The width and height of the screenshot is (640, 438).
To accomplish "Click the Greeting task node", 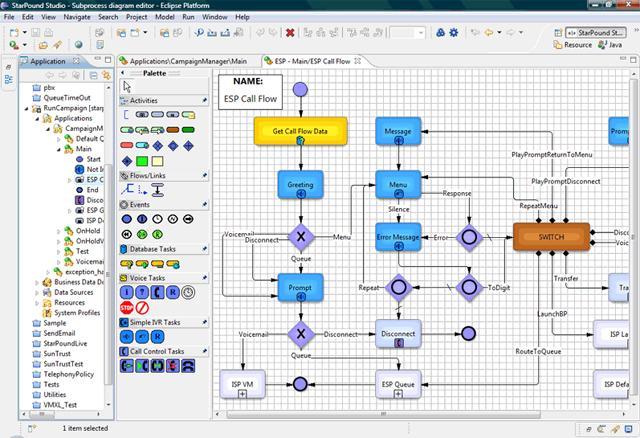I will (x=300, y=185).
